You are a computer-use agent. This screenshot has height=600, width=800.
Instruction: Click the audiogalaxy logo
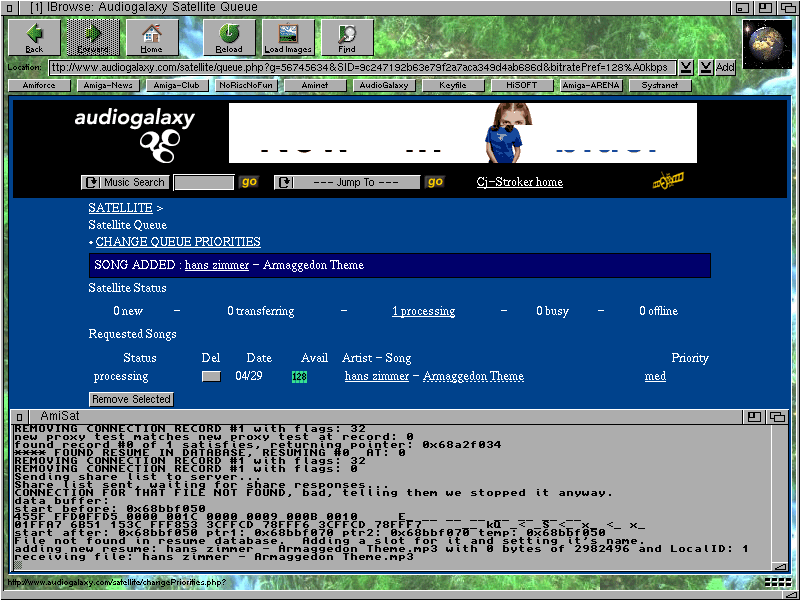click(135, 134)
